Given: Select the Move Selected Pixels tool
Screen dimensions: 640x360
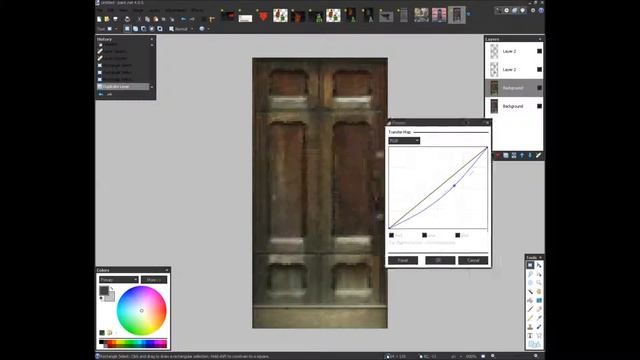Looking at the screenshot, I should 539,265.
